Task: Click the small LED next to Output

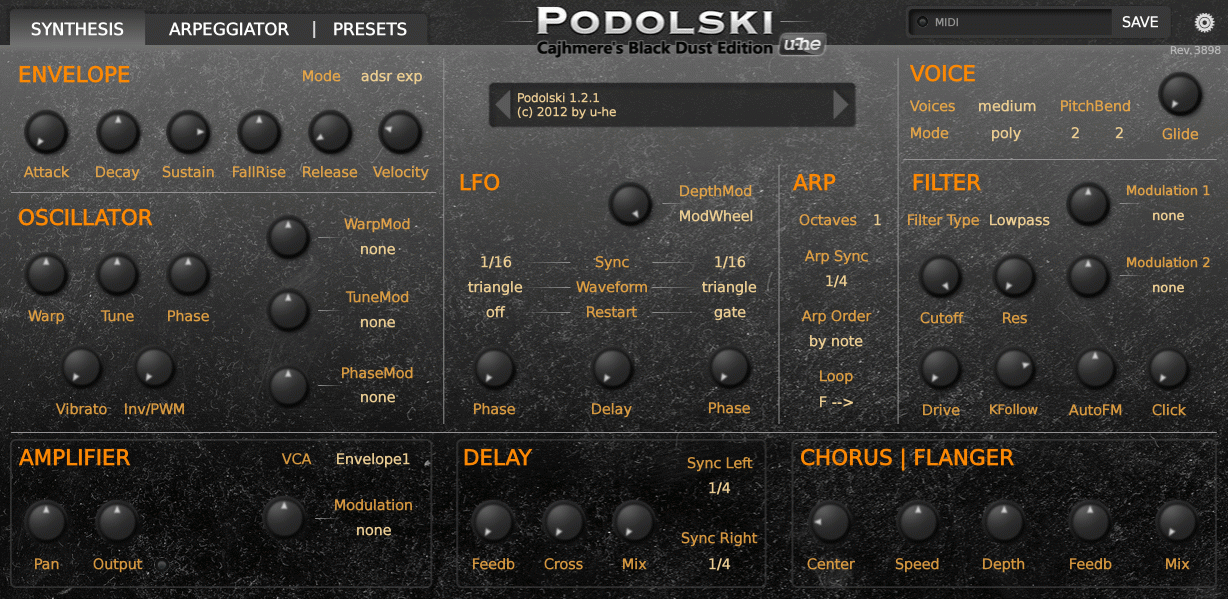Action: coord(161,566)
